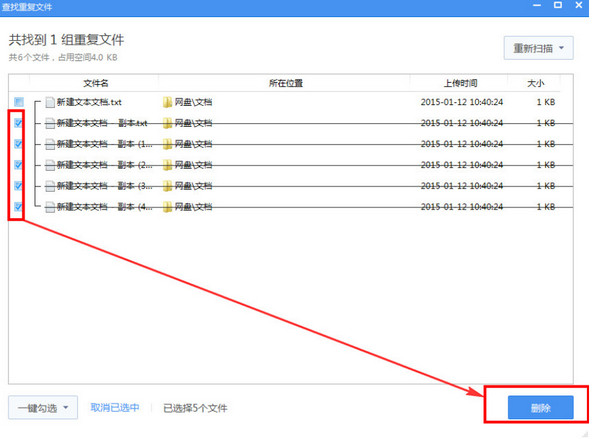Click the file icon of the 副本 (3) file
Viewport: 600px width, 439px height.
pyautogui.click(x=50, y=186)
